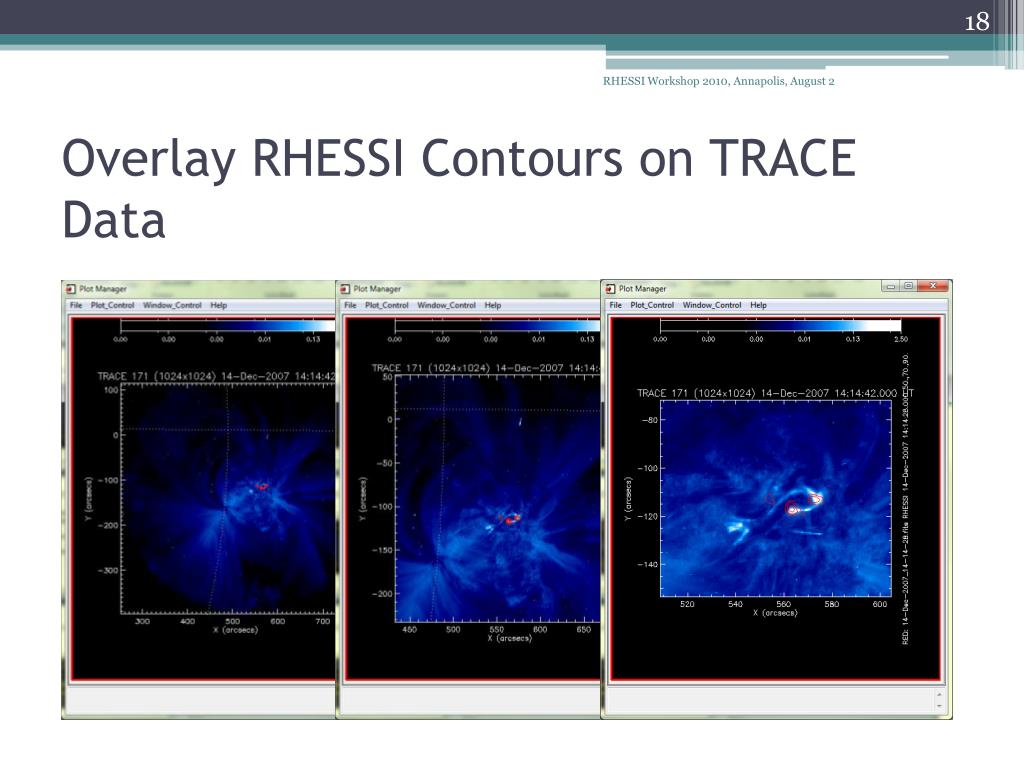The width and height of the screenshot is (1024, 768).
Task: Click the 'RHESSI Workshop 2010, Annapolis, August 2' header
Action: (x=718, y=82)
